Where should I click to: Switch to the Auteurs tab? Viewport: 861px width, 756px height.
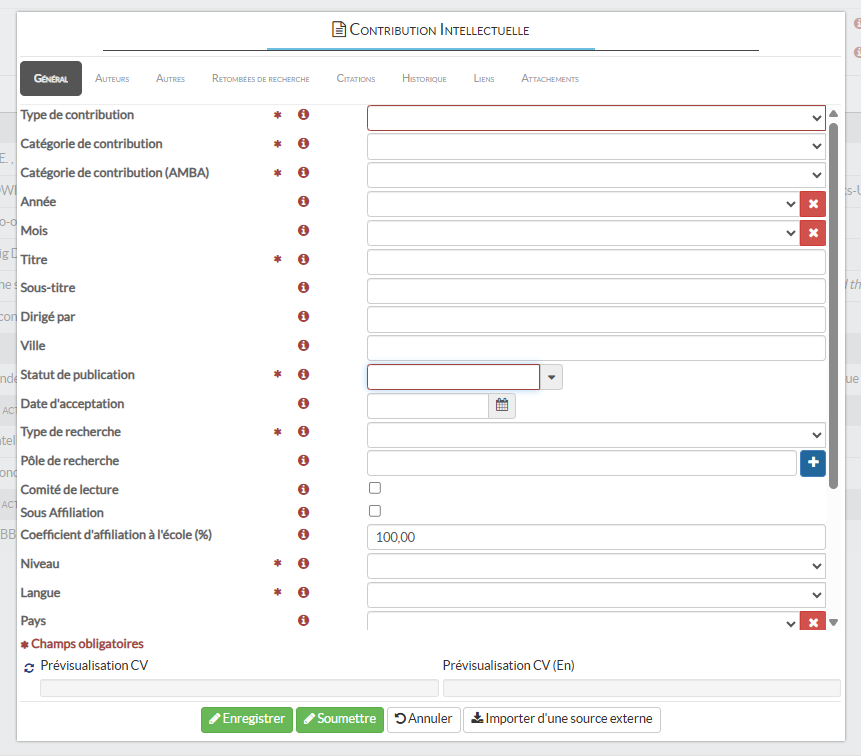(112, 79)
